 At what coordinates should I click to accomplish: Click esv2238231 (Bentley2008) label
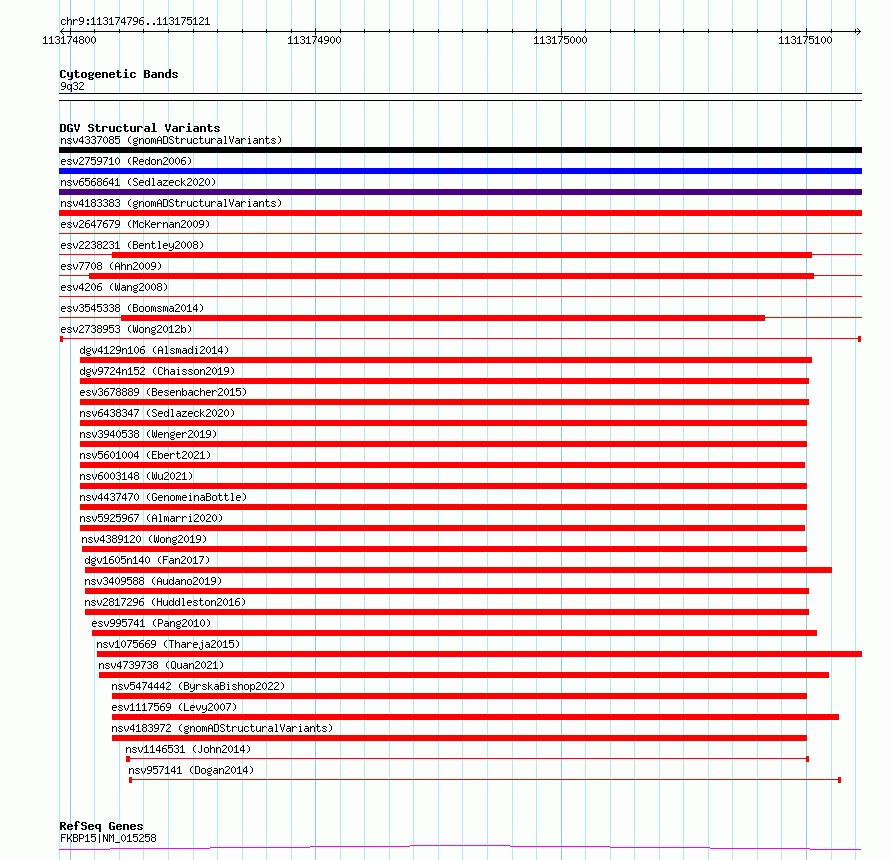(x=132, y=245)
